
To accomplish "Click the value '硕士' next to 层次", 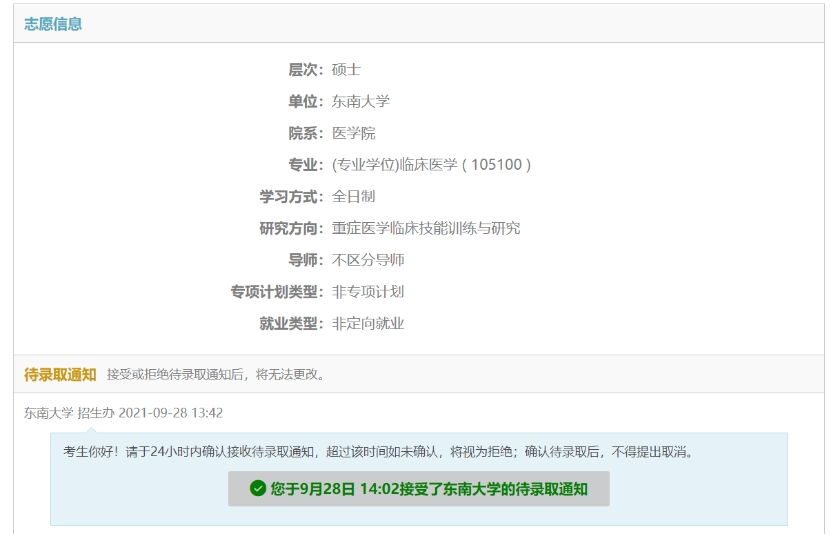I will coord(346,69).
